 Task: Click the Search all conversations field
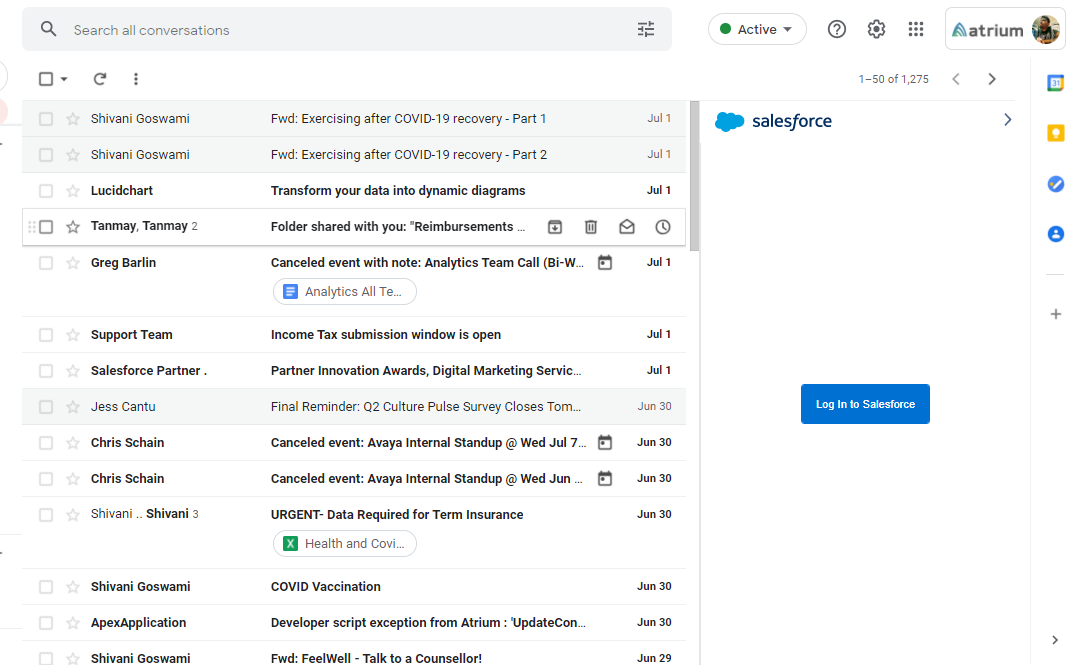click(x=340, y=30)
